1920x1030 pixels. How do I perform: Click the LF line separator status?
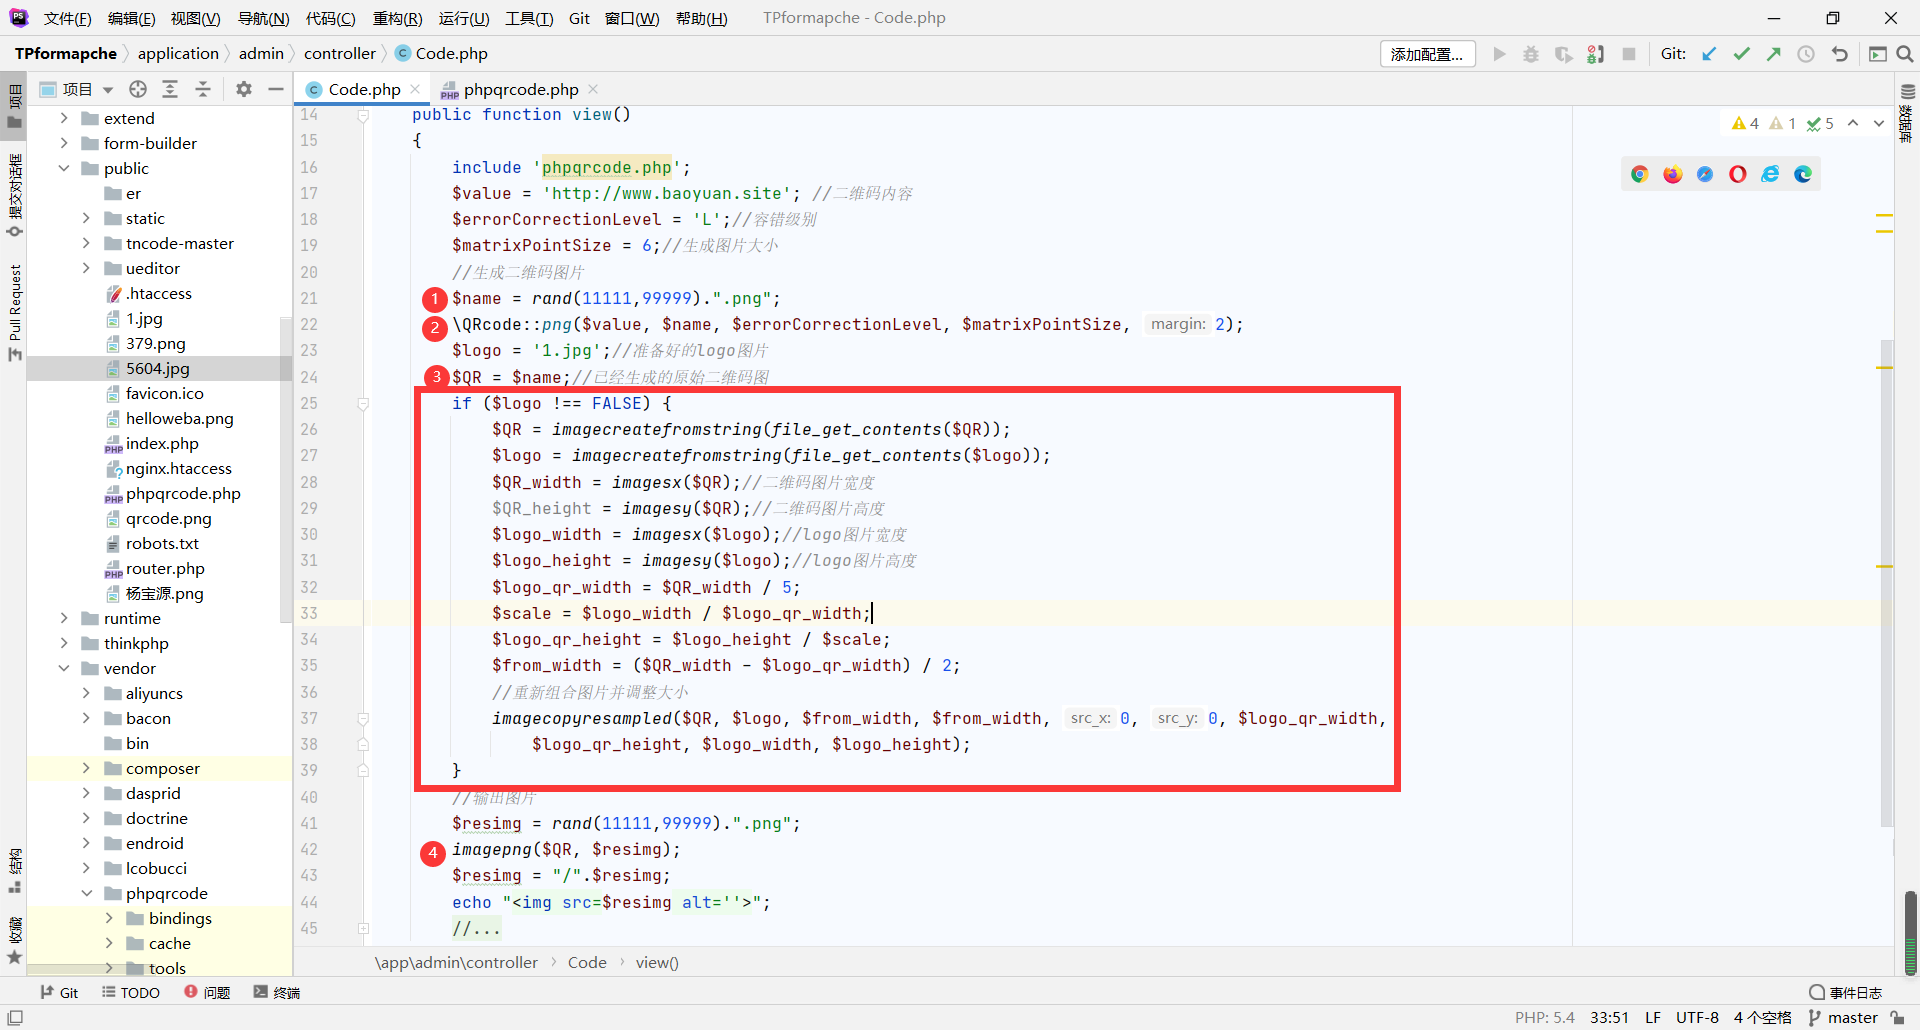point(1653,1017)
